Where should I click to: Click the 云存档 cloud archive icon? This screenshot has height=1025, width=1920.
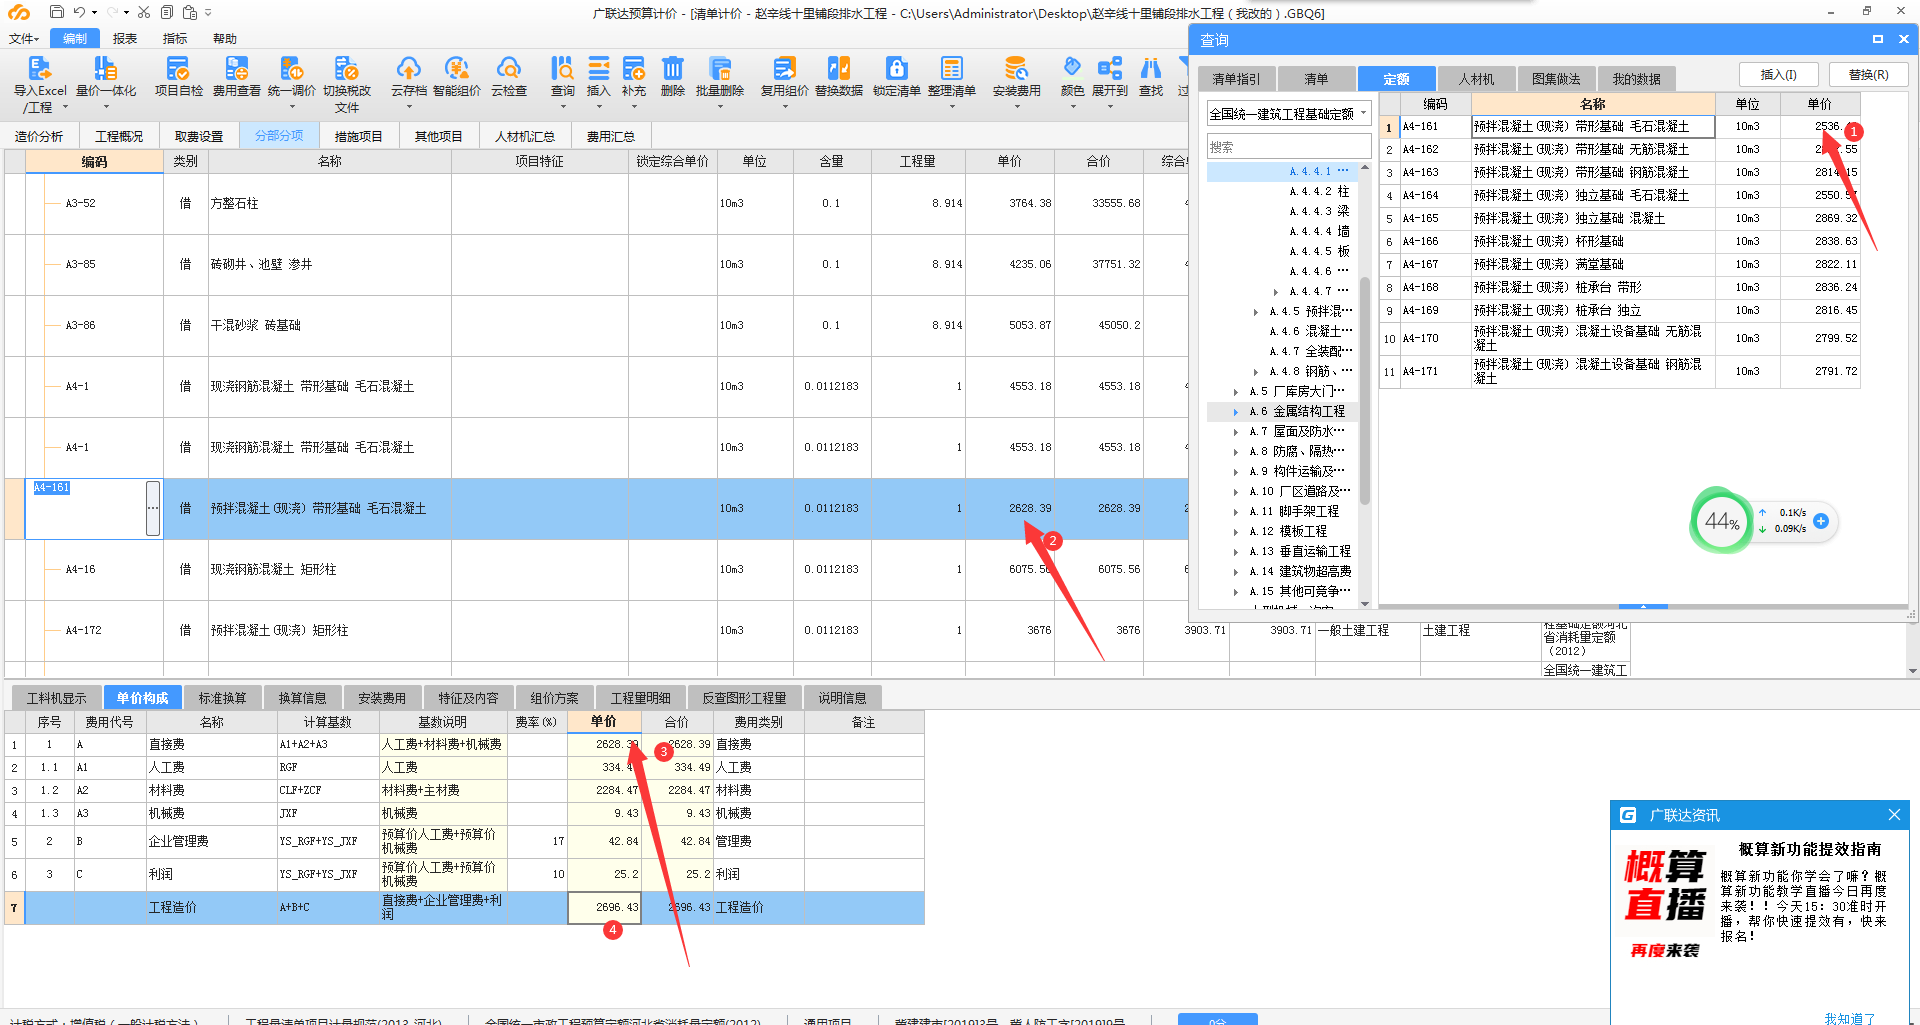click(408, 68)
